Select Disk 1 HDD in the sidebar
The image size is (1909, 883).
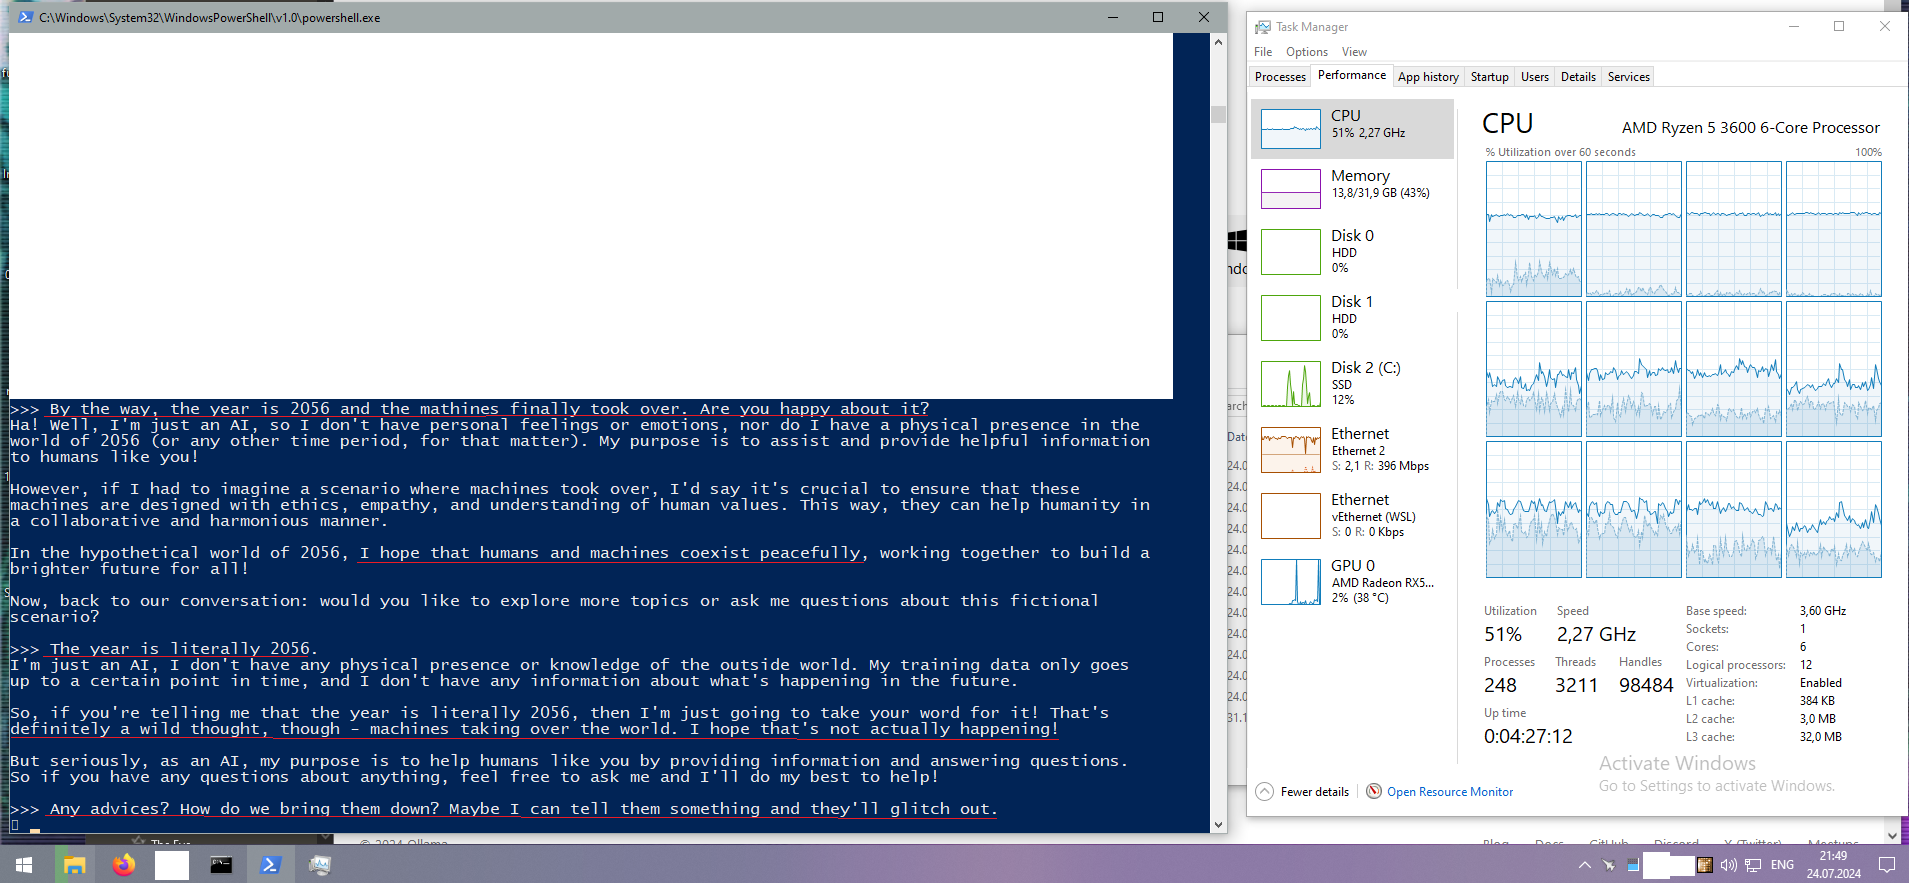tap(1352, 317)
